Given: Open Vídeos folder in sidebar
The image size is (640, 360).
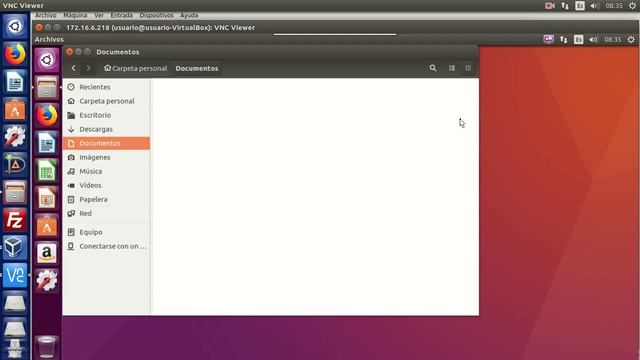Looking at the screenshot, I should click(x=106, y=185).
